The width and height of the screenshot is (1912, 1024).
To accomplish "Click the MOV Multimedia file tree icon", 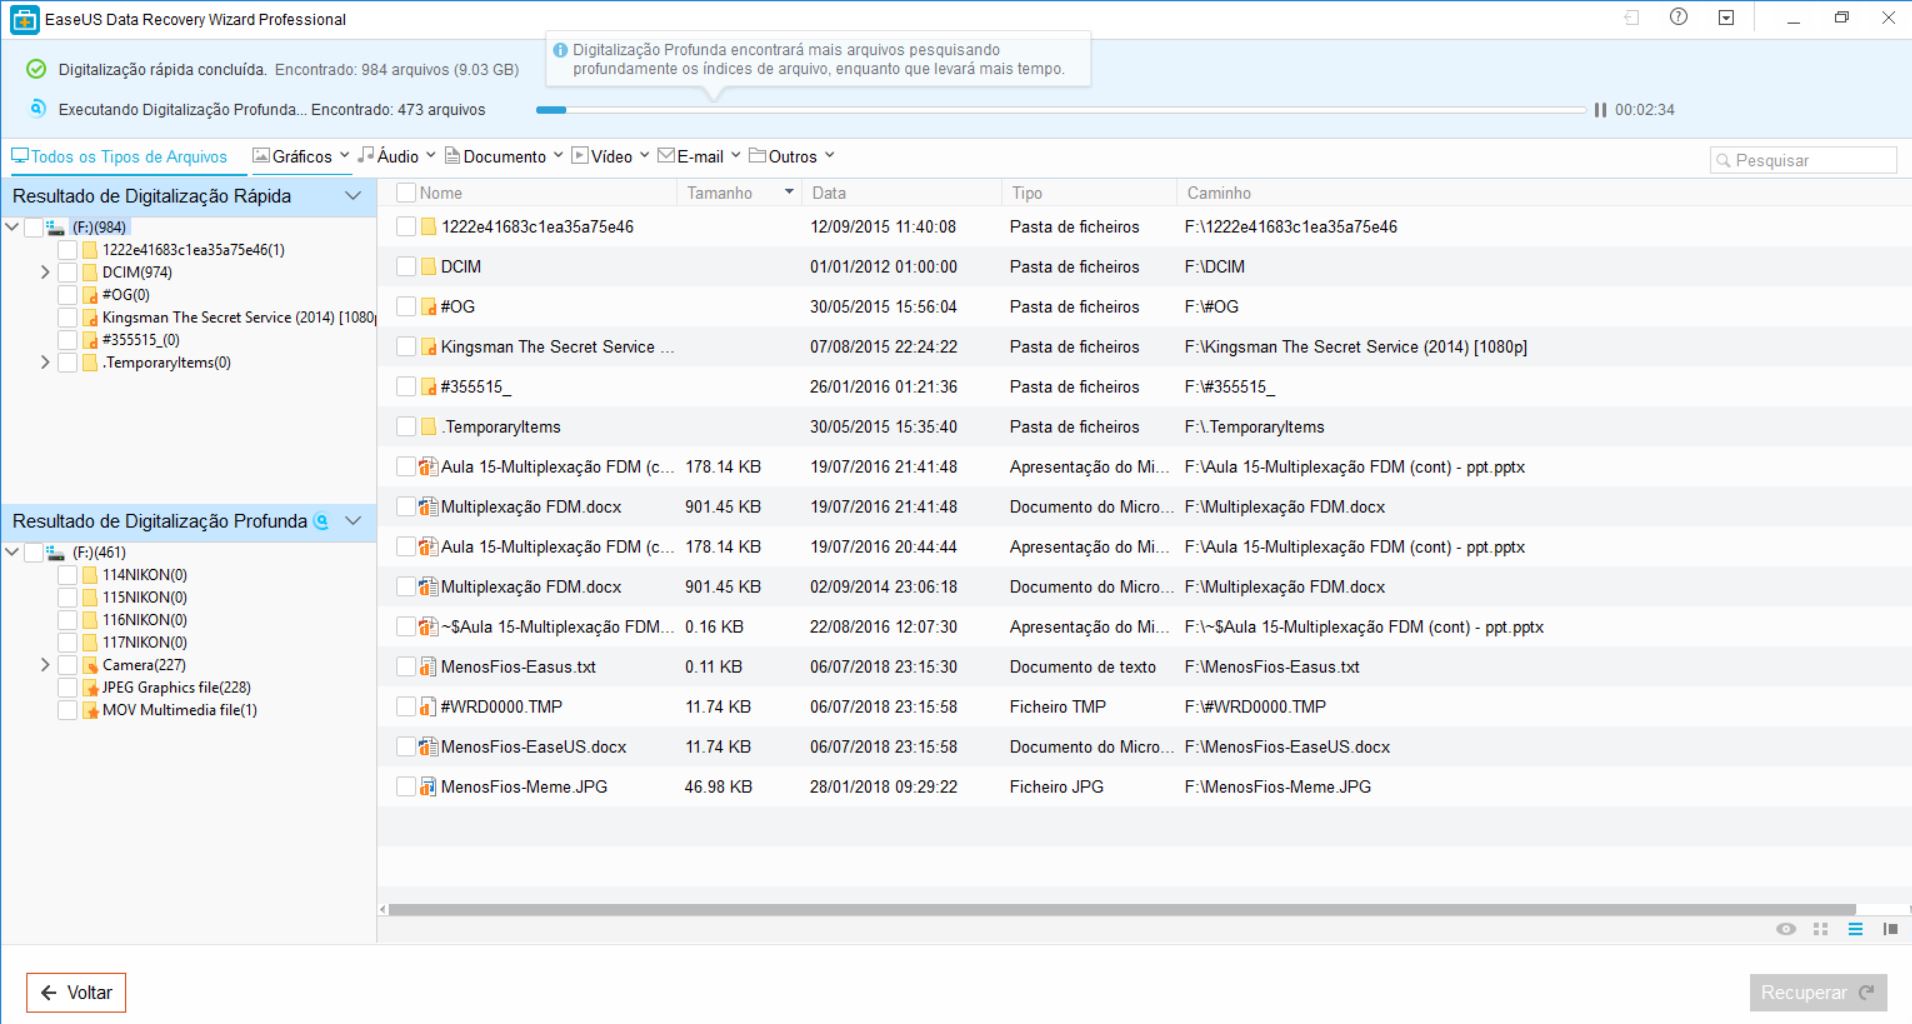I will point(90,710).
